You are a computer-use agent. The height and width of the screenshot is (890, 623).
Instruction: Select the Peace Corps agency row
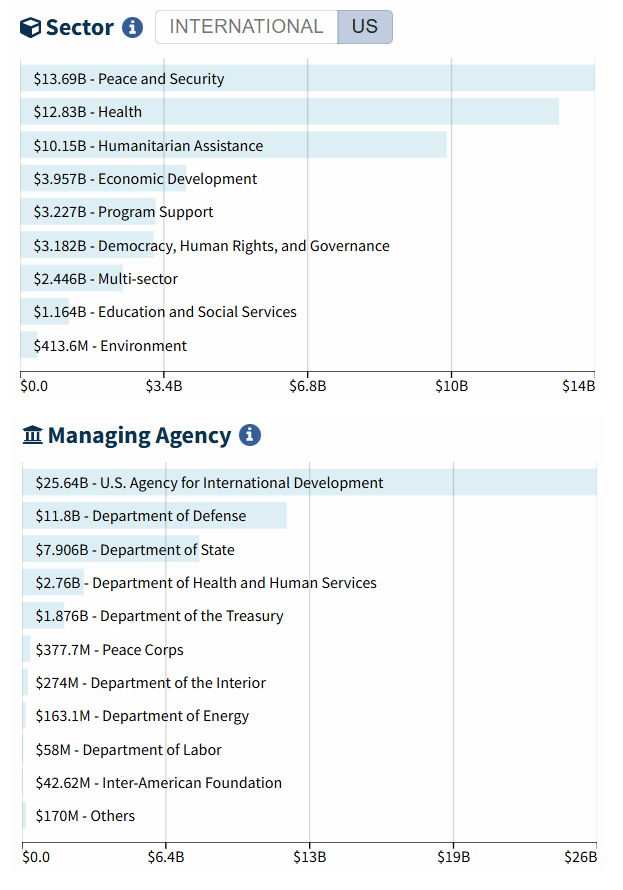109,650
